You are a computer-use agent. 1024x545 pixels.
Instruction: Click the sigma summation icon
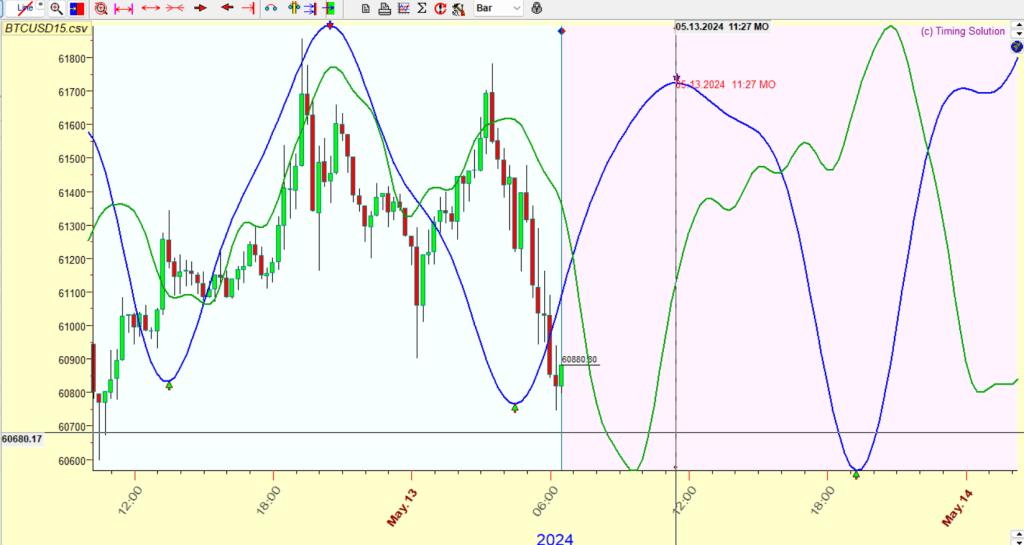pos(422,8)
